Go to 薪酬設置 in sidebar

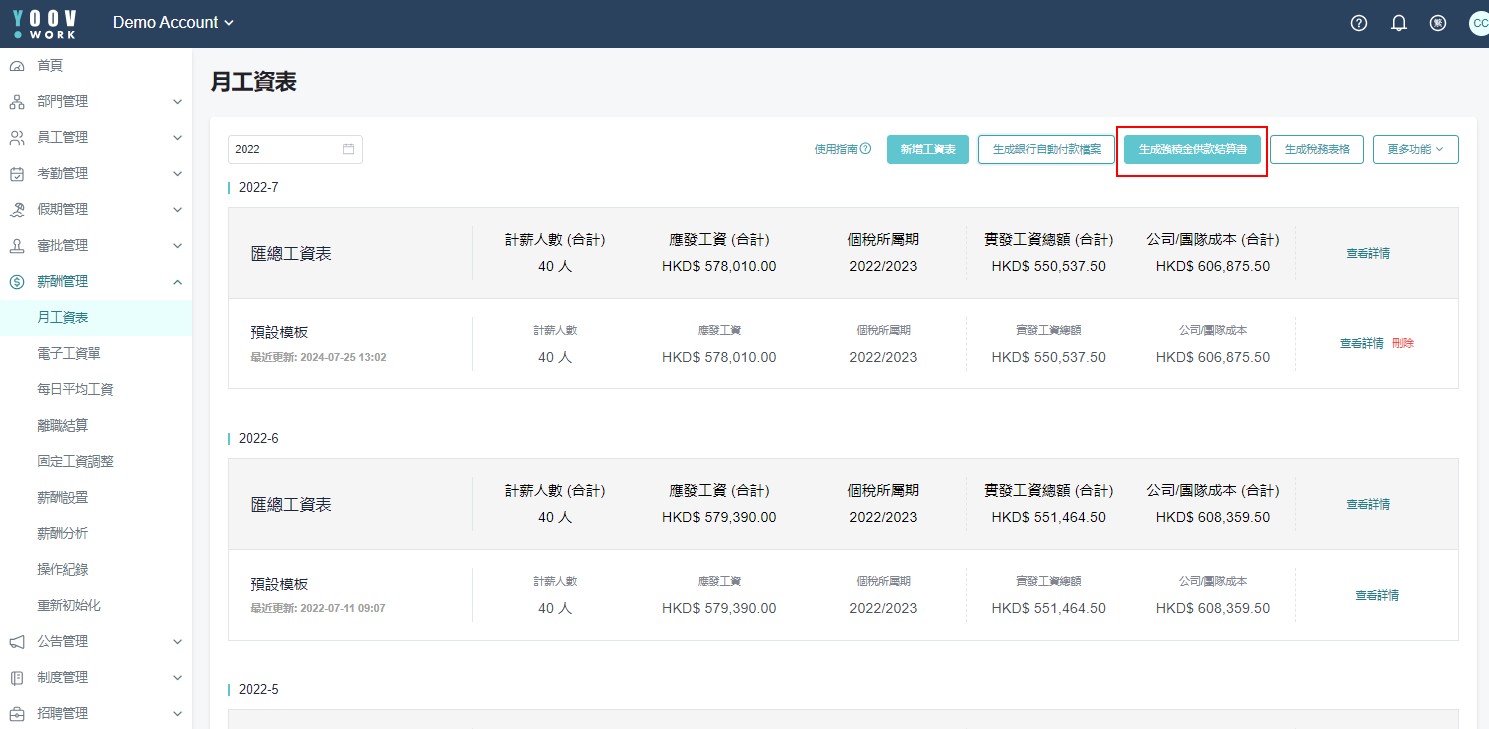tap(62, 497)
